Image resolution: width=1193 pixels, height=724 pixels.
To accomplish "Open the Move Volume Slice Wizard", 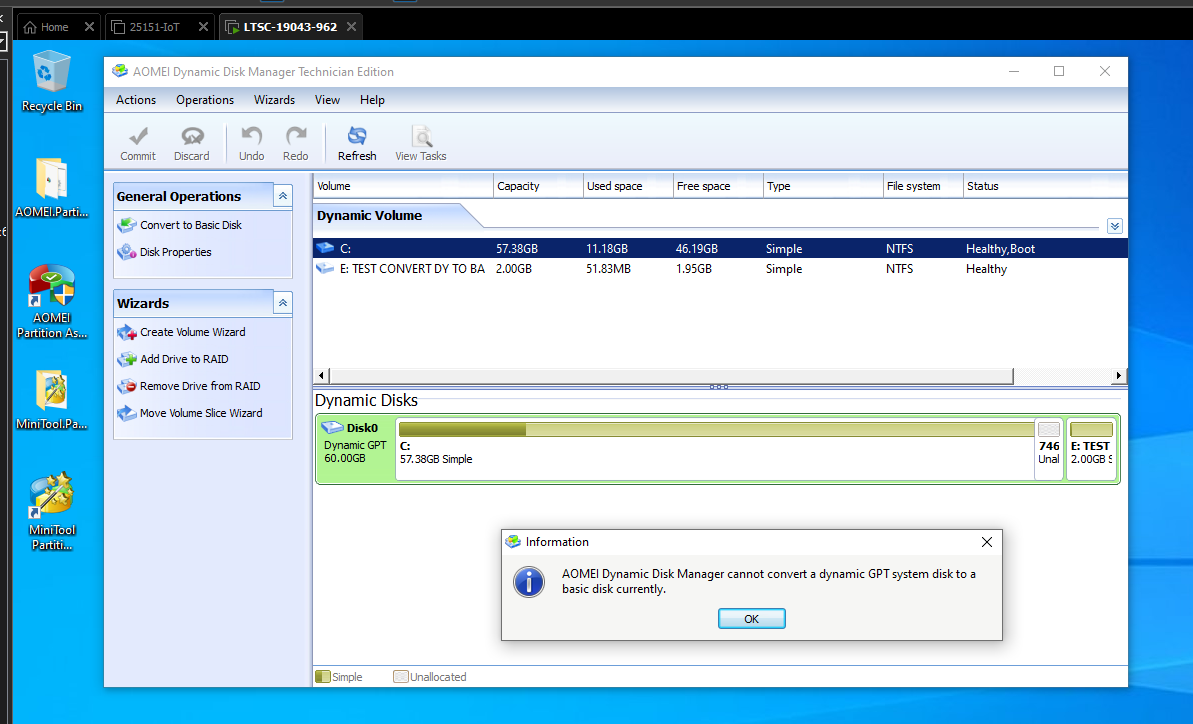I will click(189, 413).
